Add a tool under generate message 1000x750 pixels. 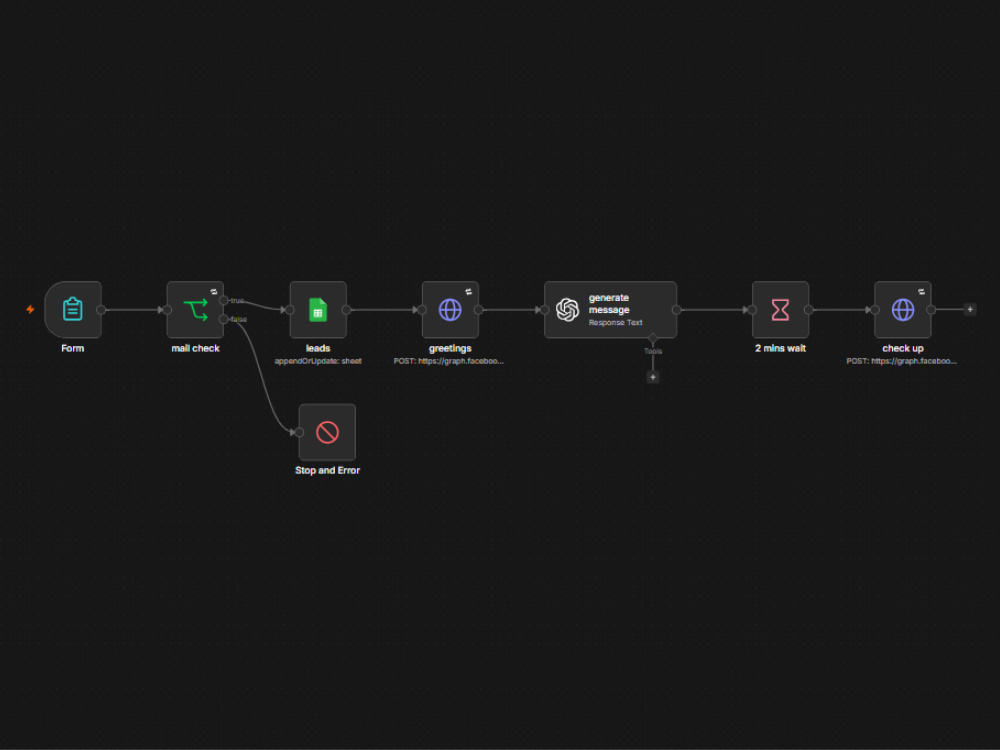point(652,378)
